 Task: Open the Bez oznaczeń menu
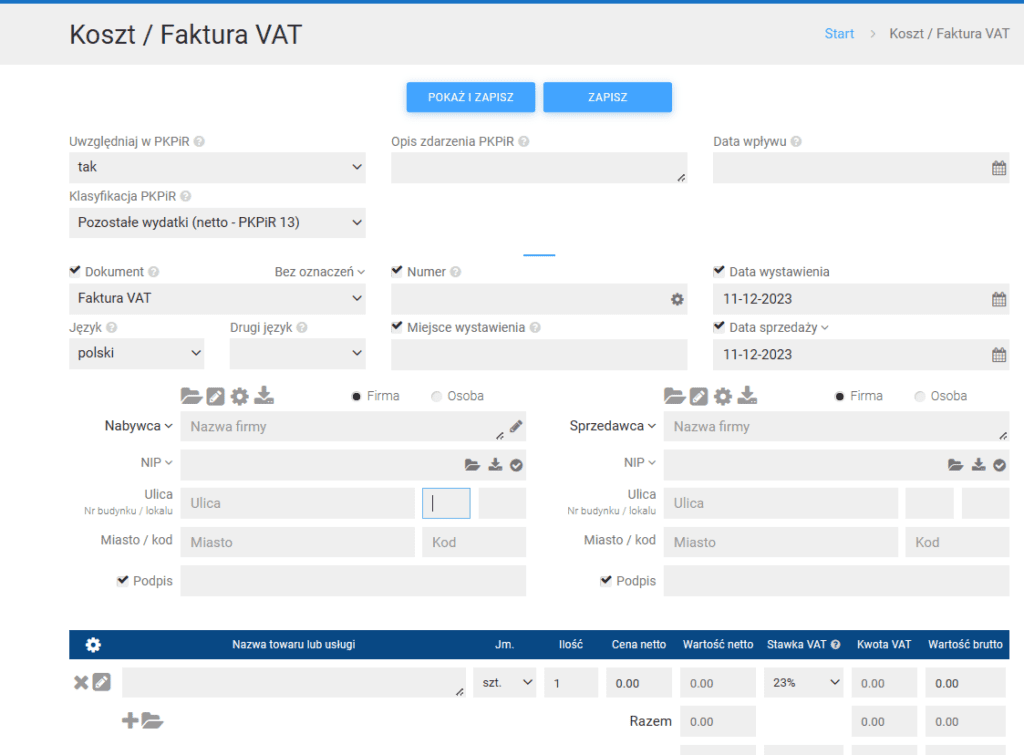[320, 272]
